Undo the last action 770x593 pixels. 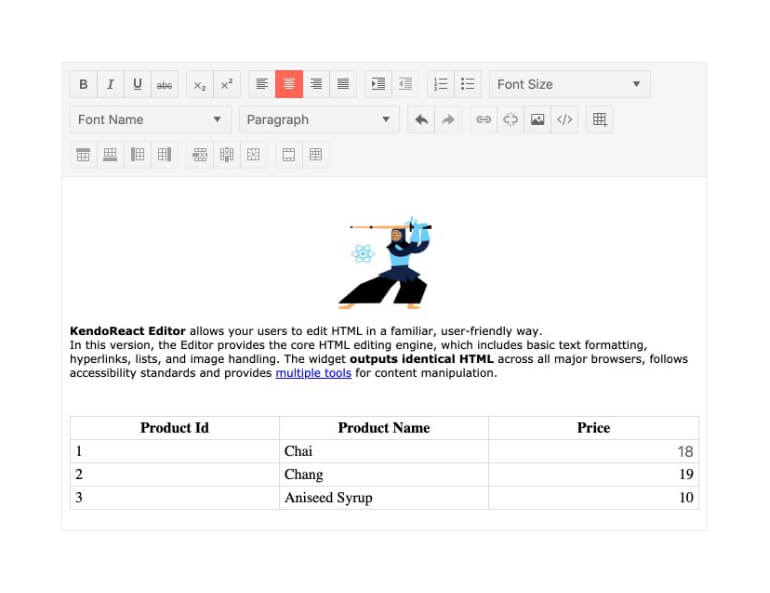point(421,120)
